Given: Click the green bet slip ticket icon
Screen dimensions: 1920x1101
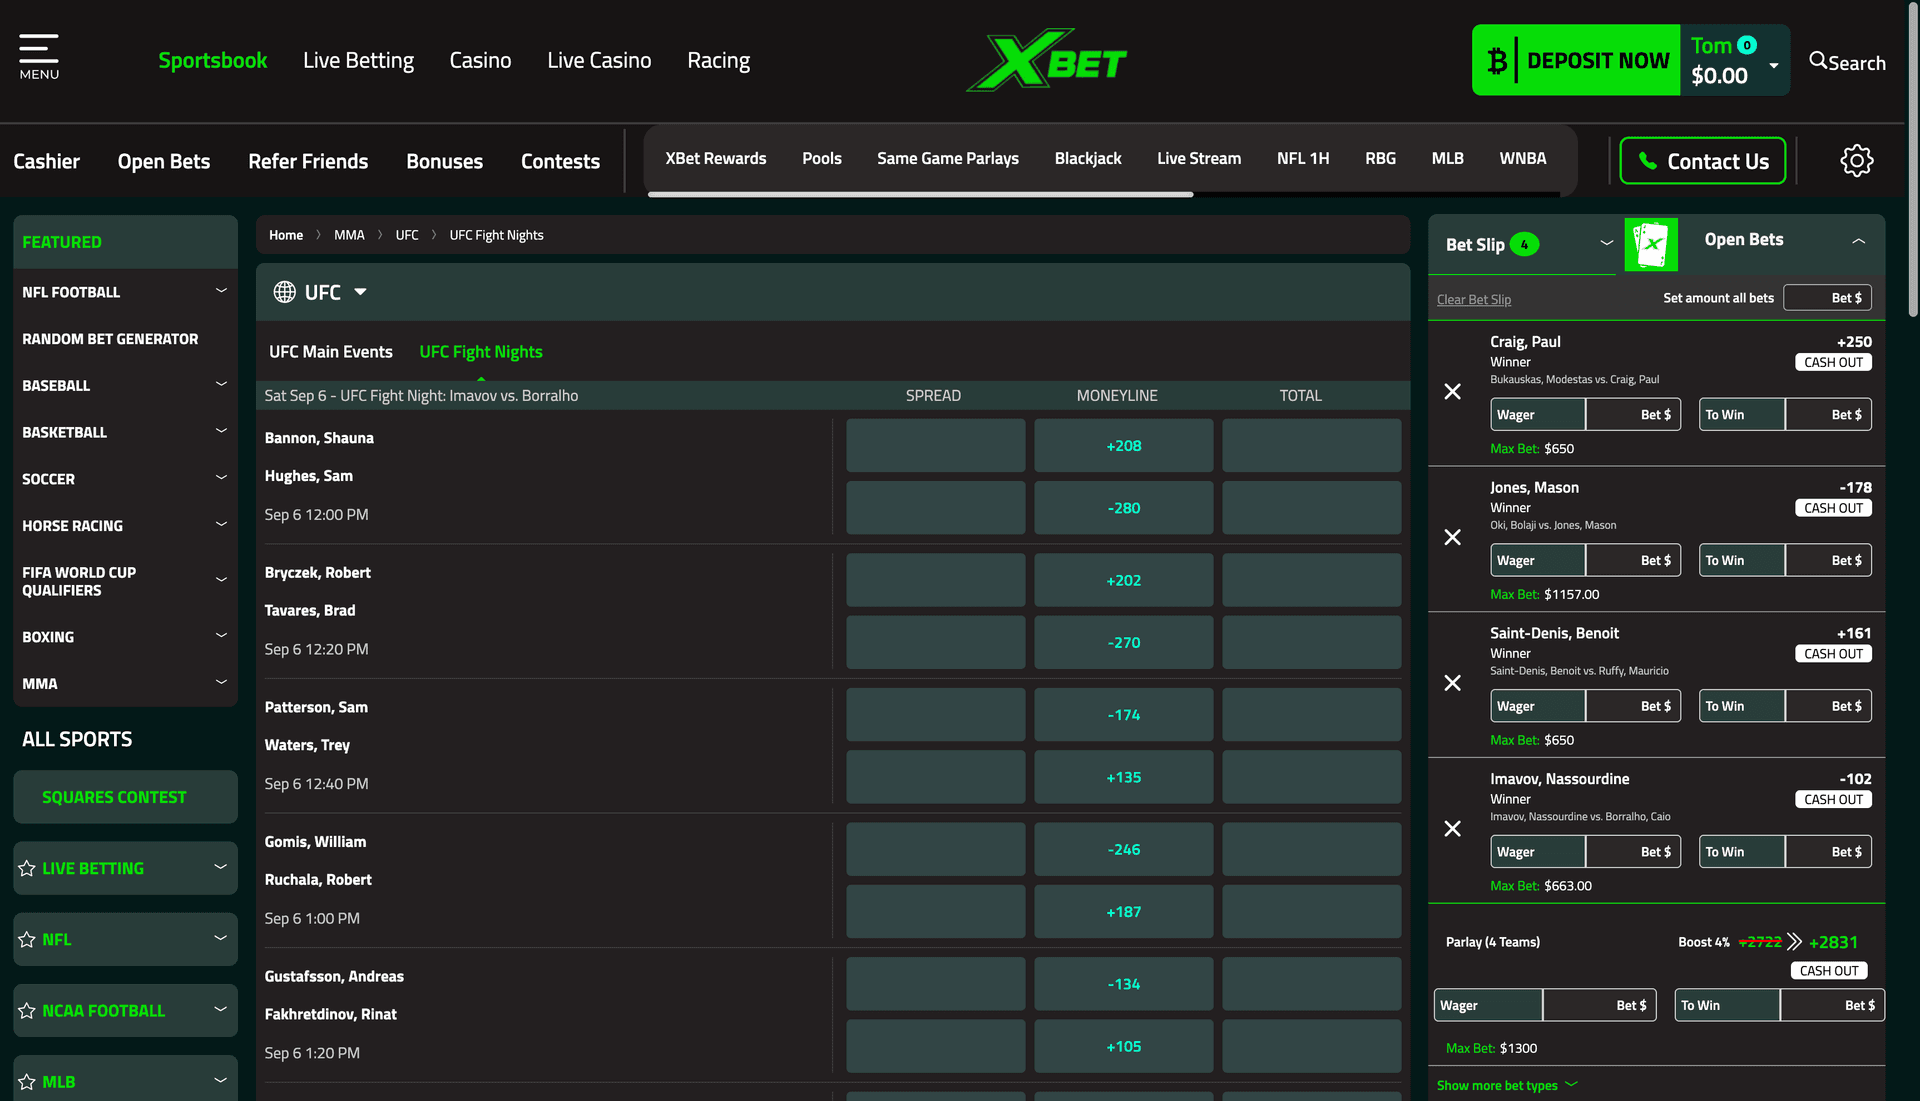Looking at the screenshot, I should tap(1652, 244).
